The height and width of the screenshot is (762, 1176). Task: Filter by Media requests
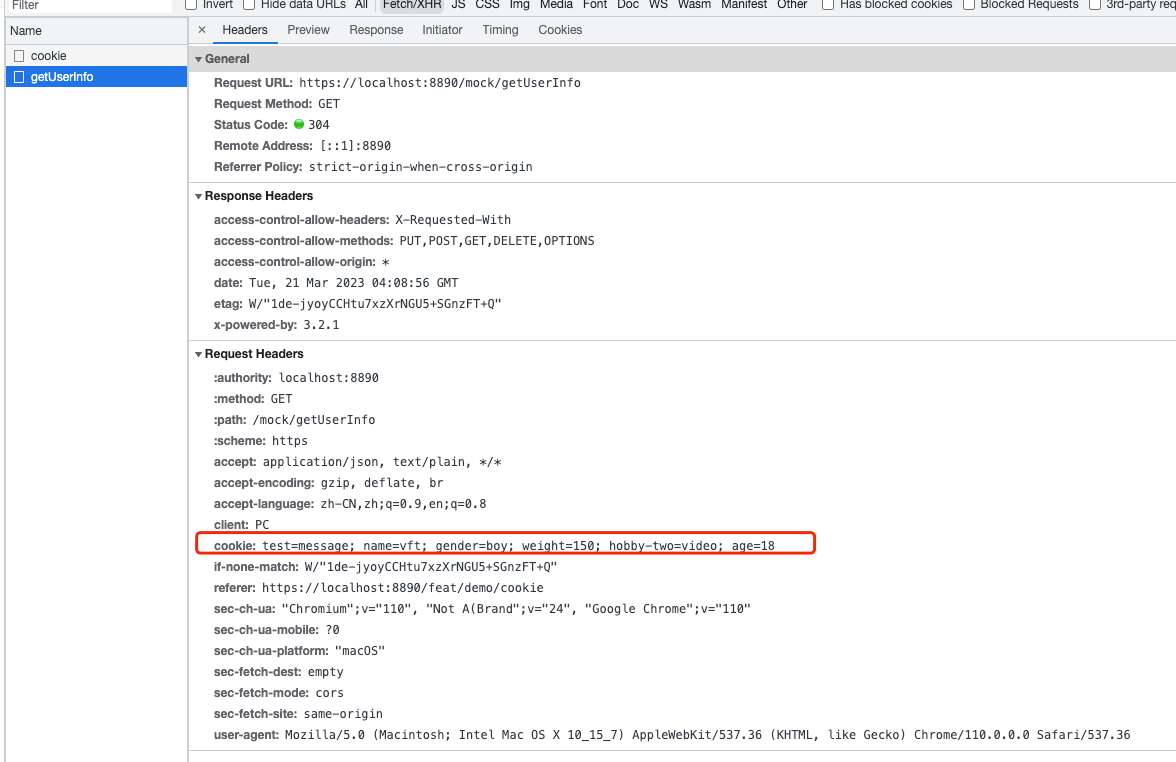click(556, 4)
